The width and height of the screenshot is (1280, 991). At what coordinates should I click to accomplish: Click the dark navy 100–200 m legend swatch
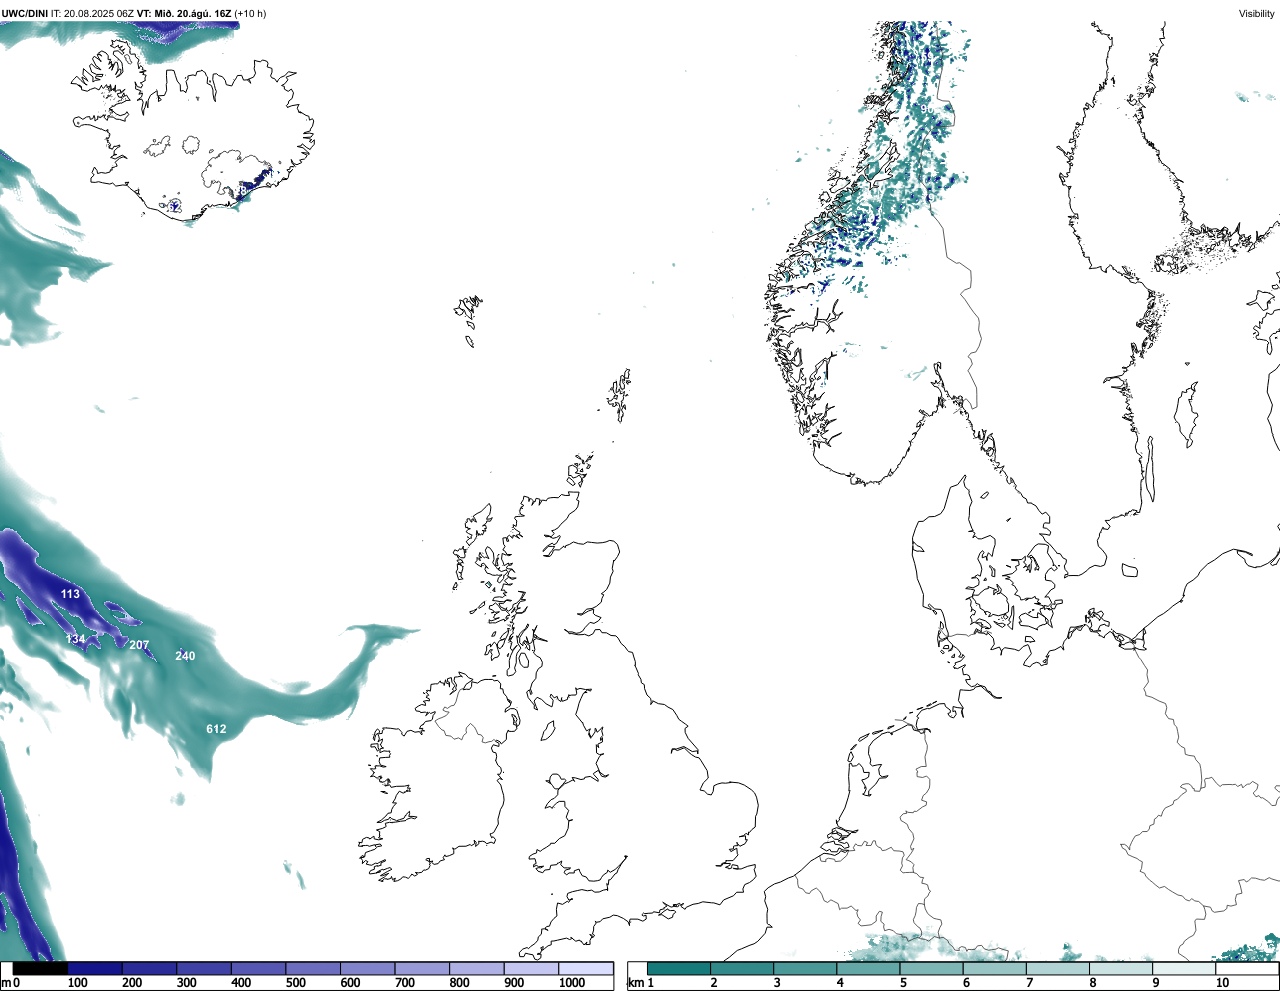95,969
